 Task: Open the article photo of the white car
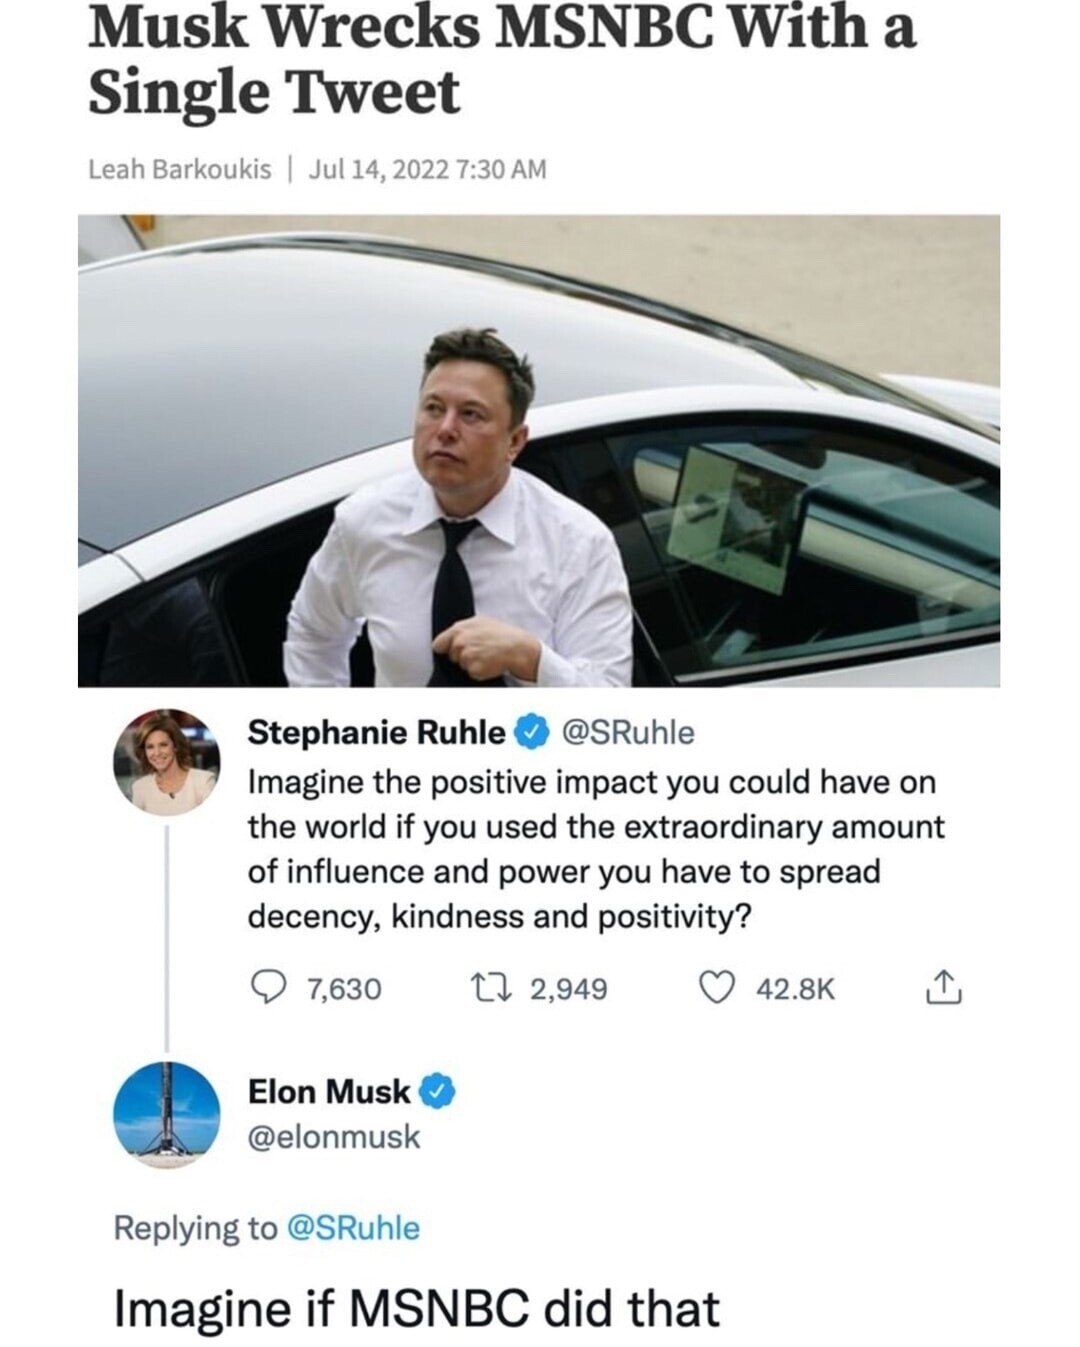pos(538,450)
